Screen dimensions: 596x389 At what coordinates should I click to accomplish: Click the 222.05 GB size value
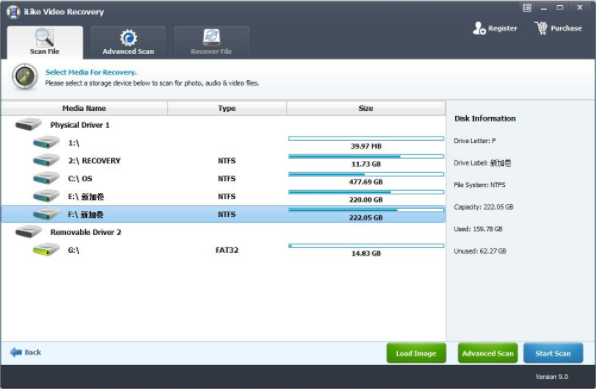[366, 218]
